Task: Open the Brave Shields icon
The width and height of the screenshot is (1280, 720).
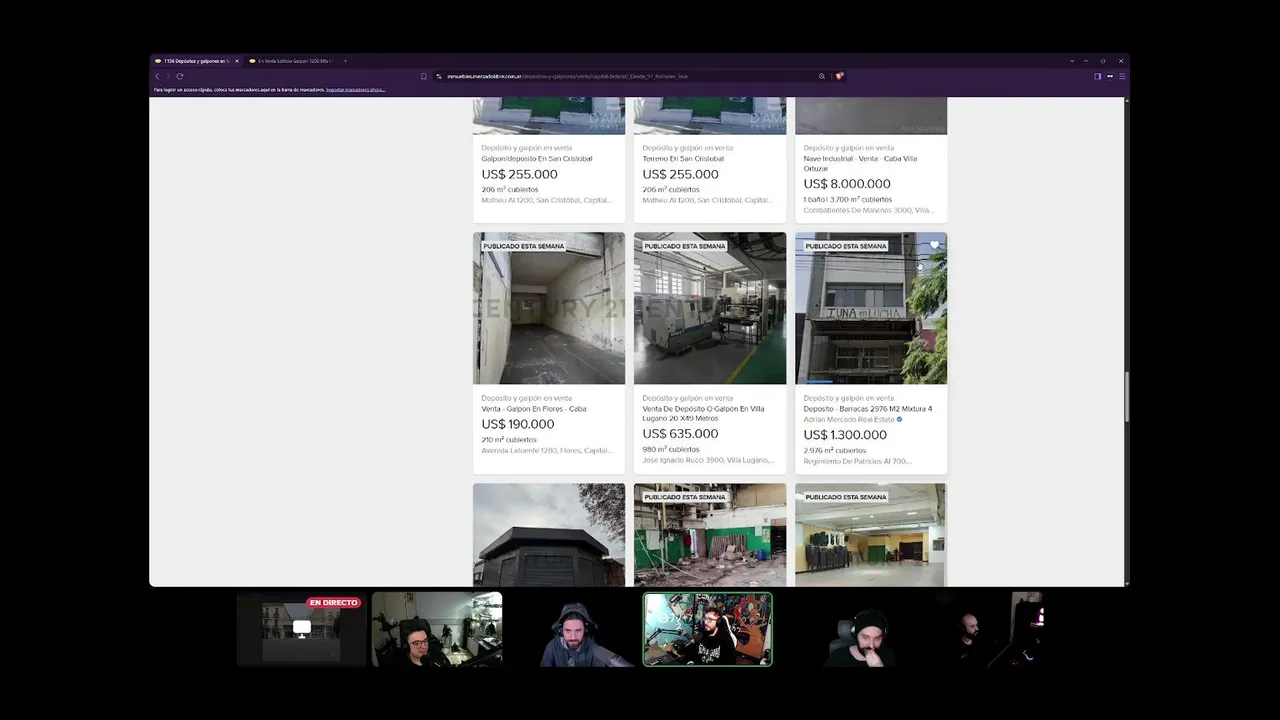Action: click(839, 76)
